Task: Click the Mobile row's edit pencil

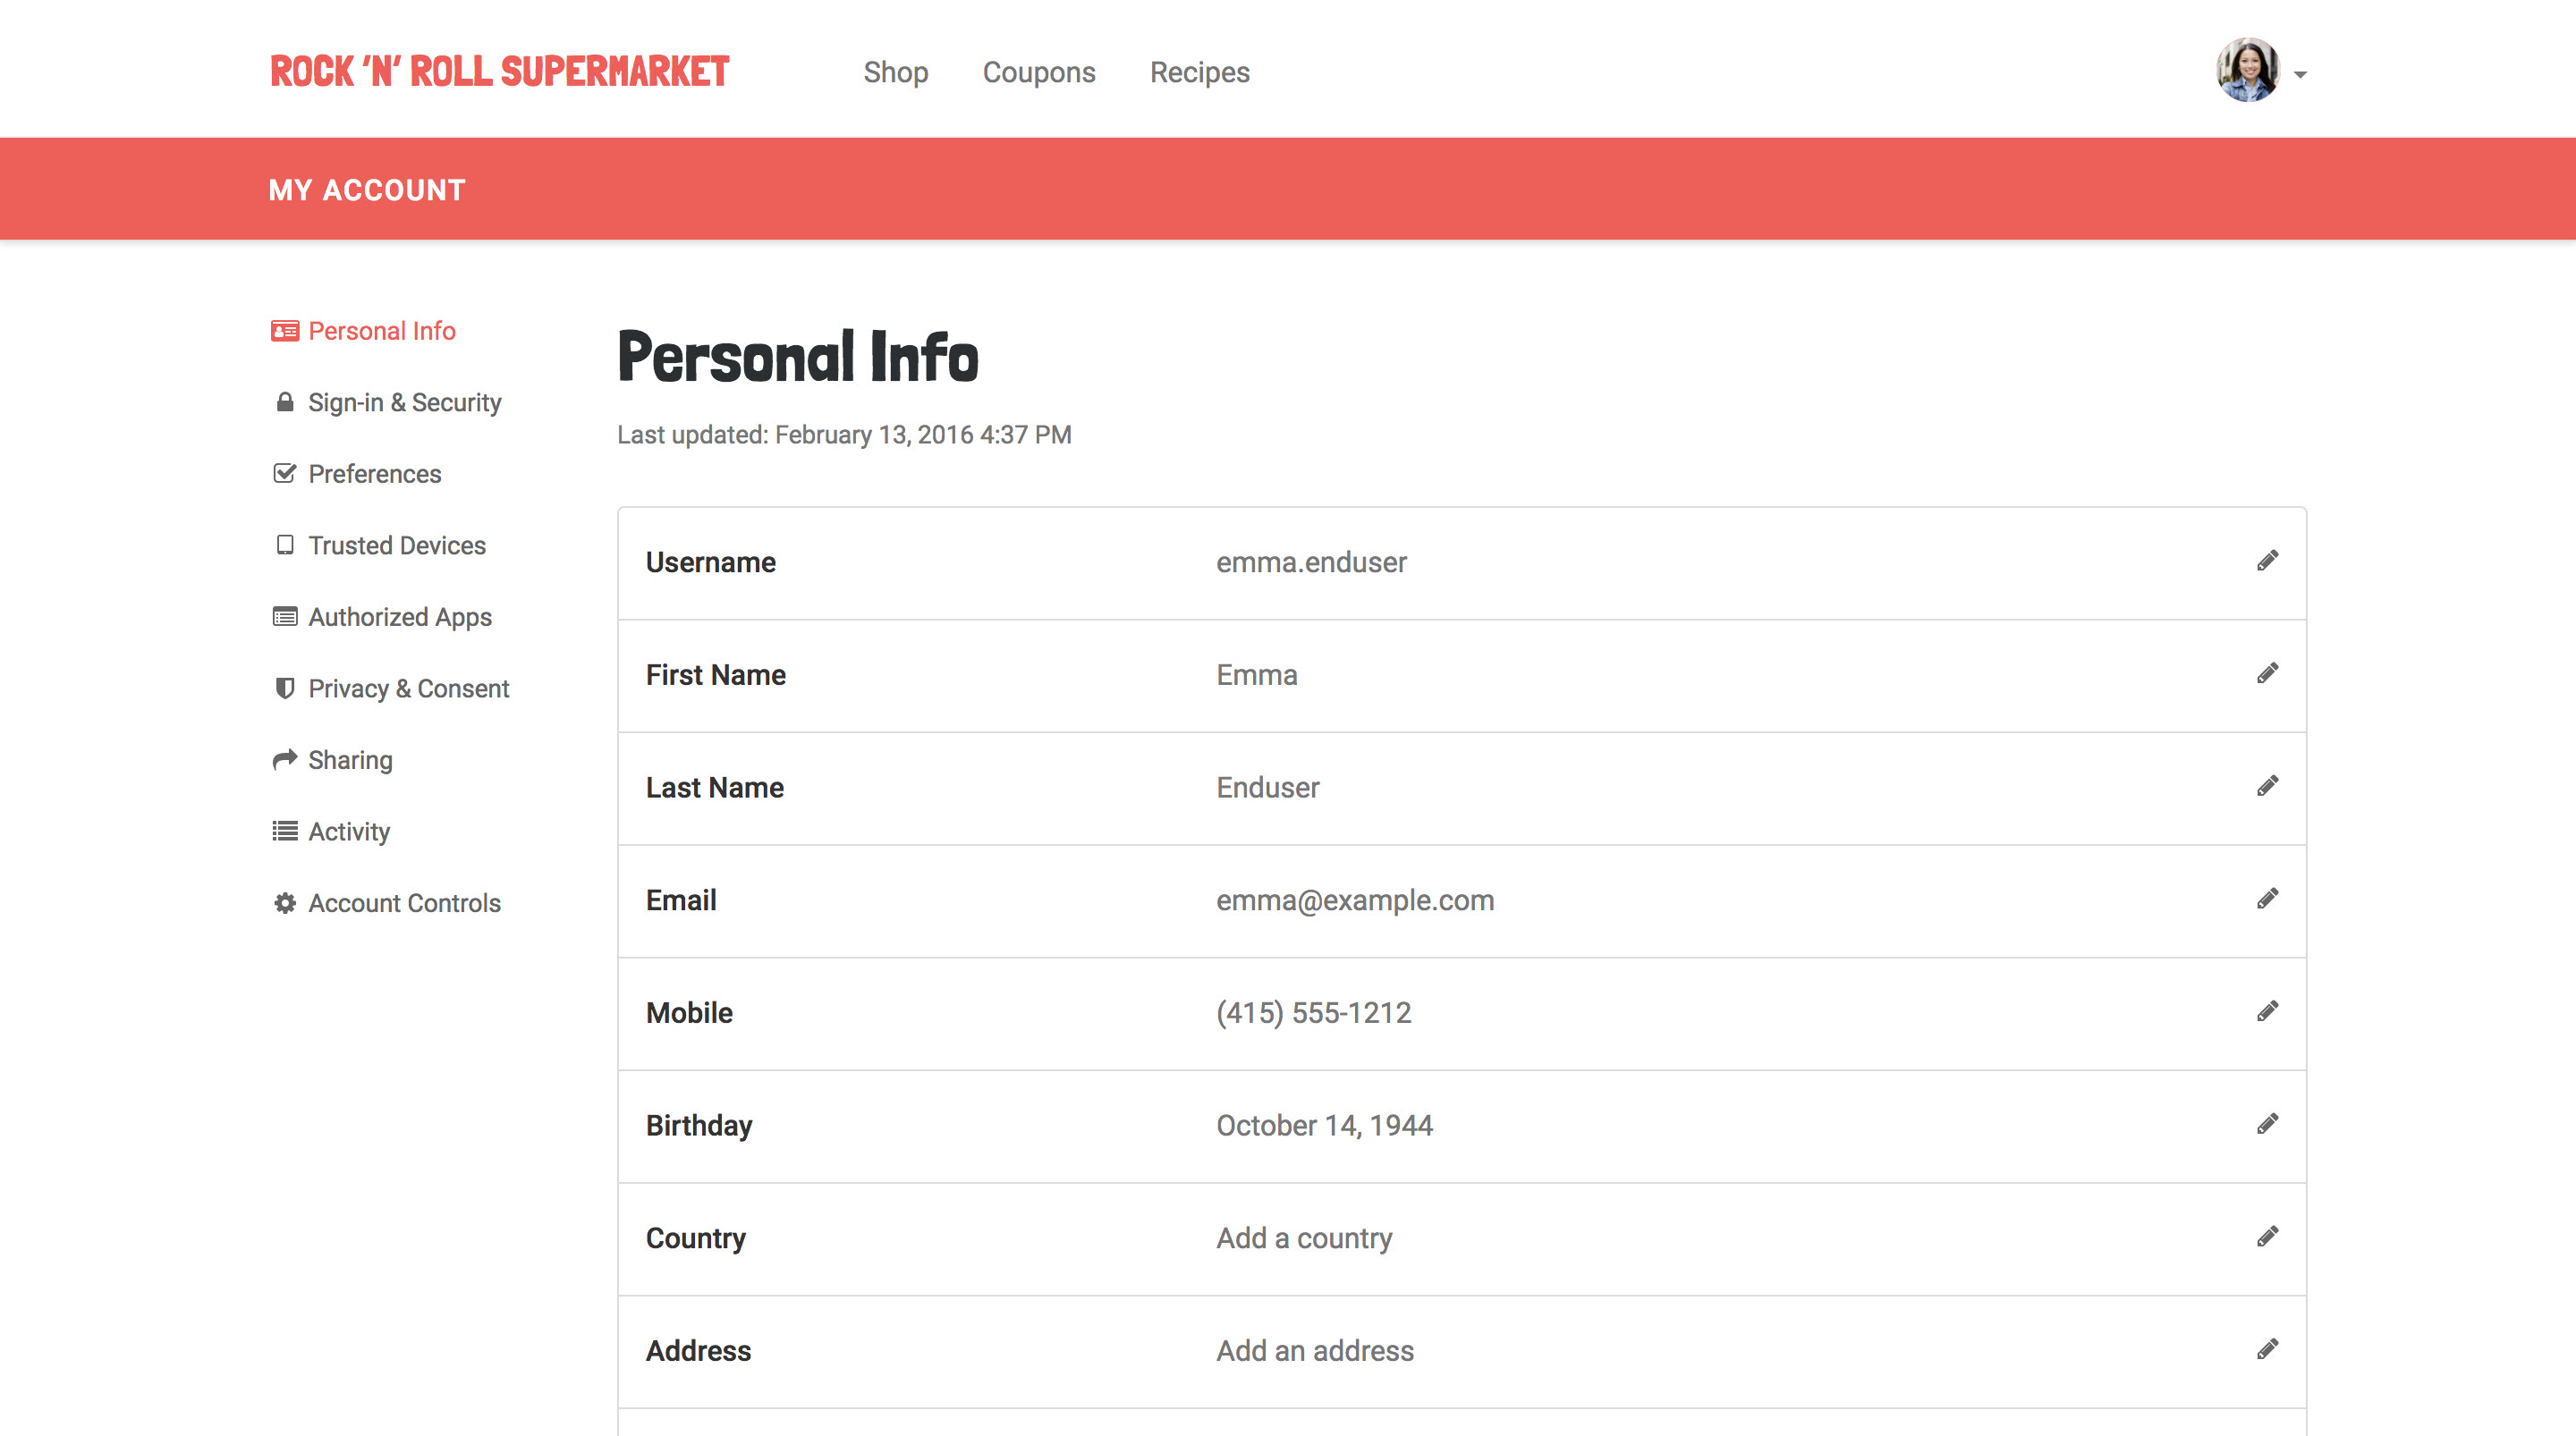Action: pos(2267,1012)
